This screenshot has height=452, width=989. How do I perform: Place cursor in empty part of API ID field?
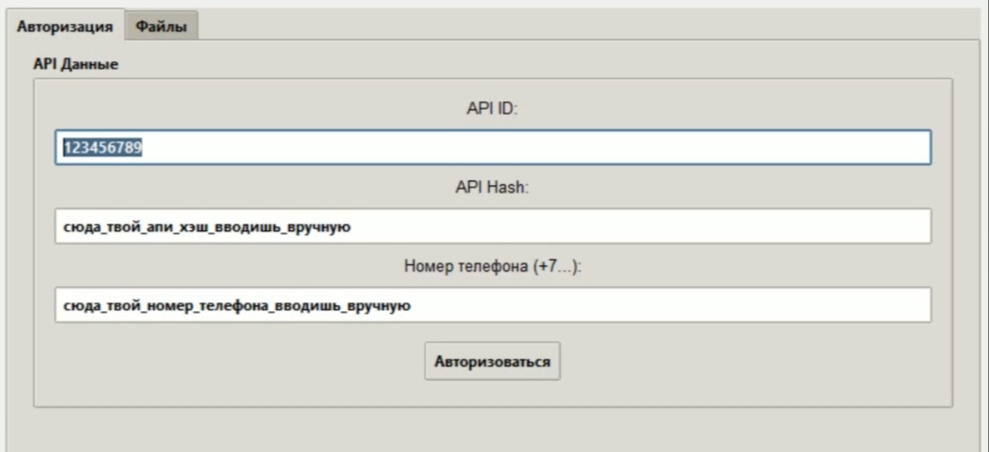pyautogui.click(x=600, y=147)
